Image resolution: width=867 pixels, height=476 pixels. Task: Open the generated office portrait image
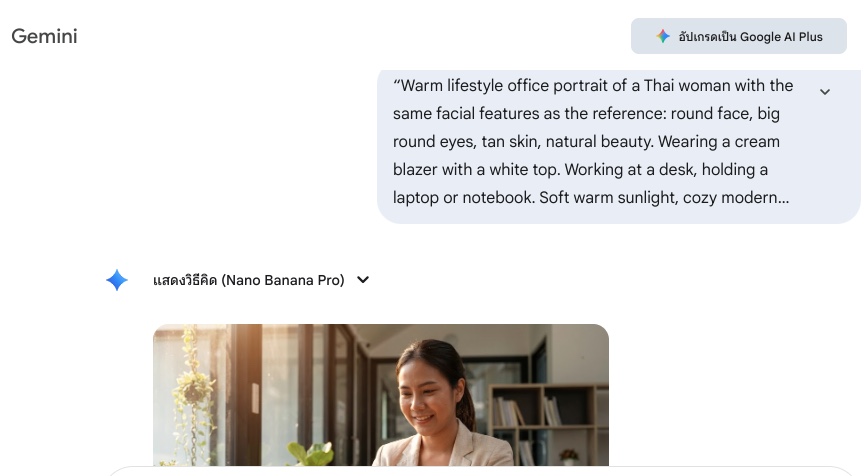381,395
